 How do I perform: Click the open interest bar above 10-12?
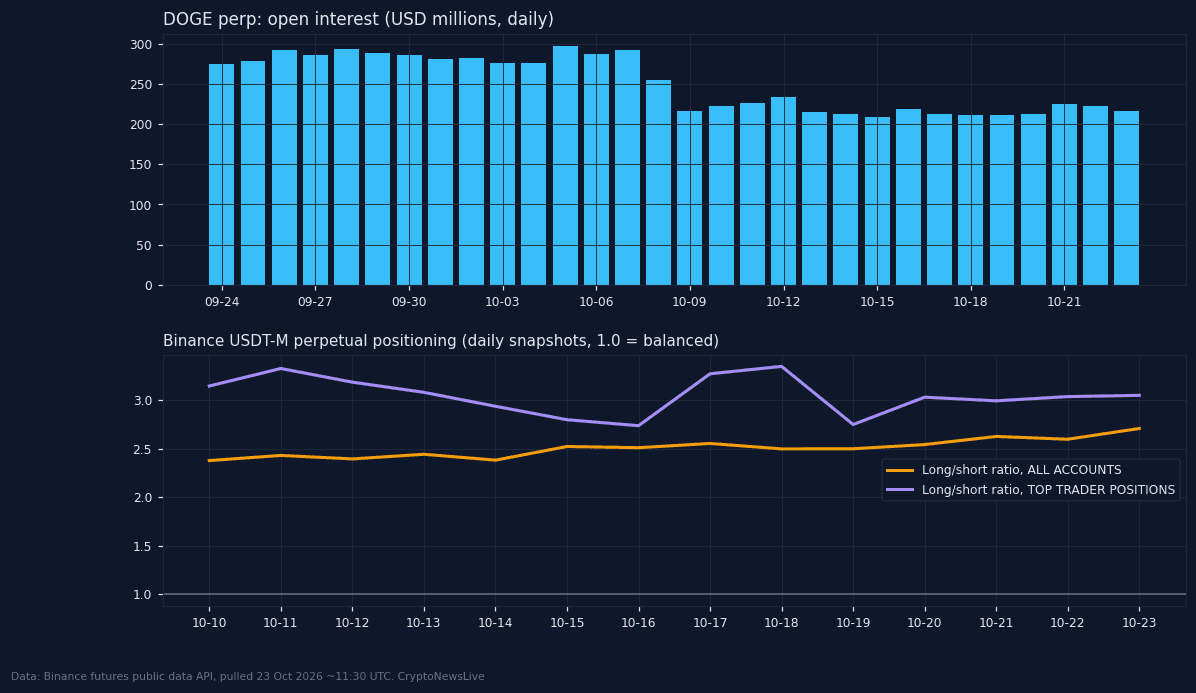(783, 191)
